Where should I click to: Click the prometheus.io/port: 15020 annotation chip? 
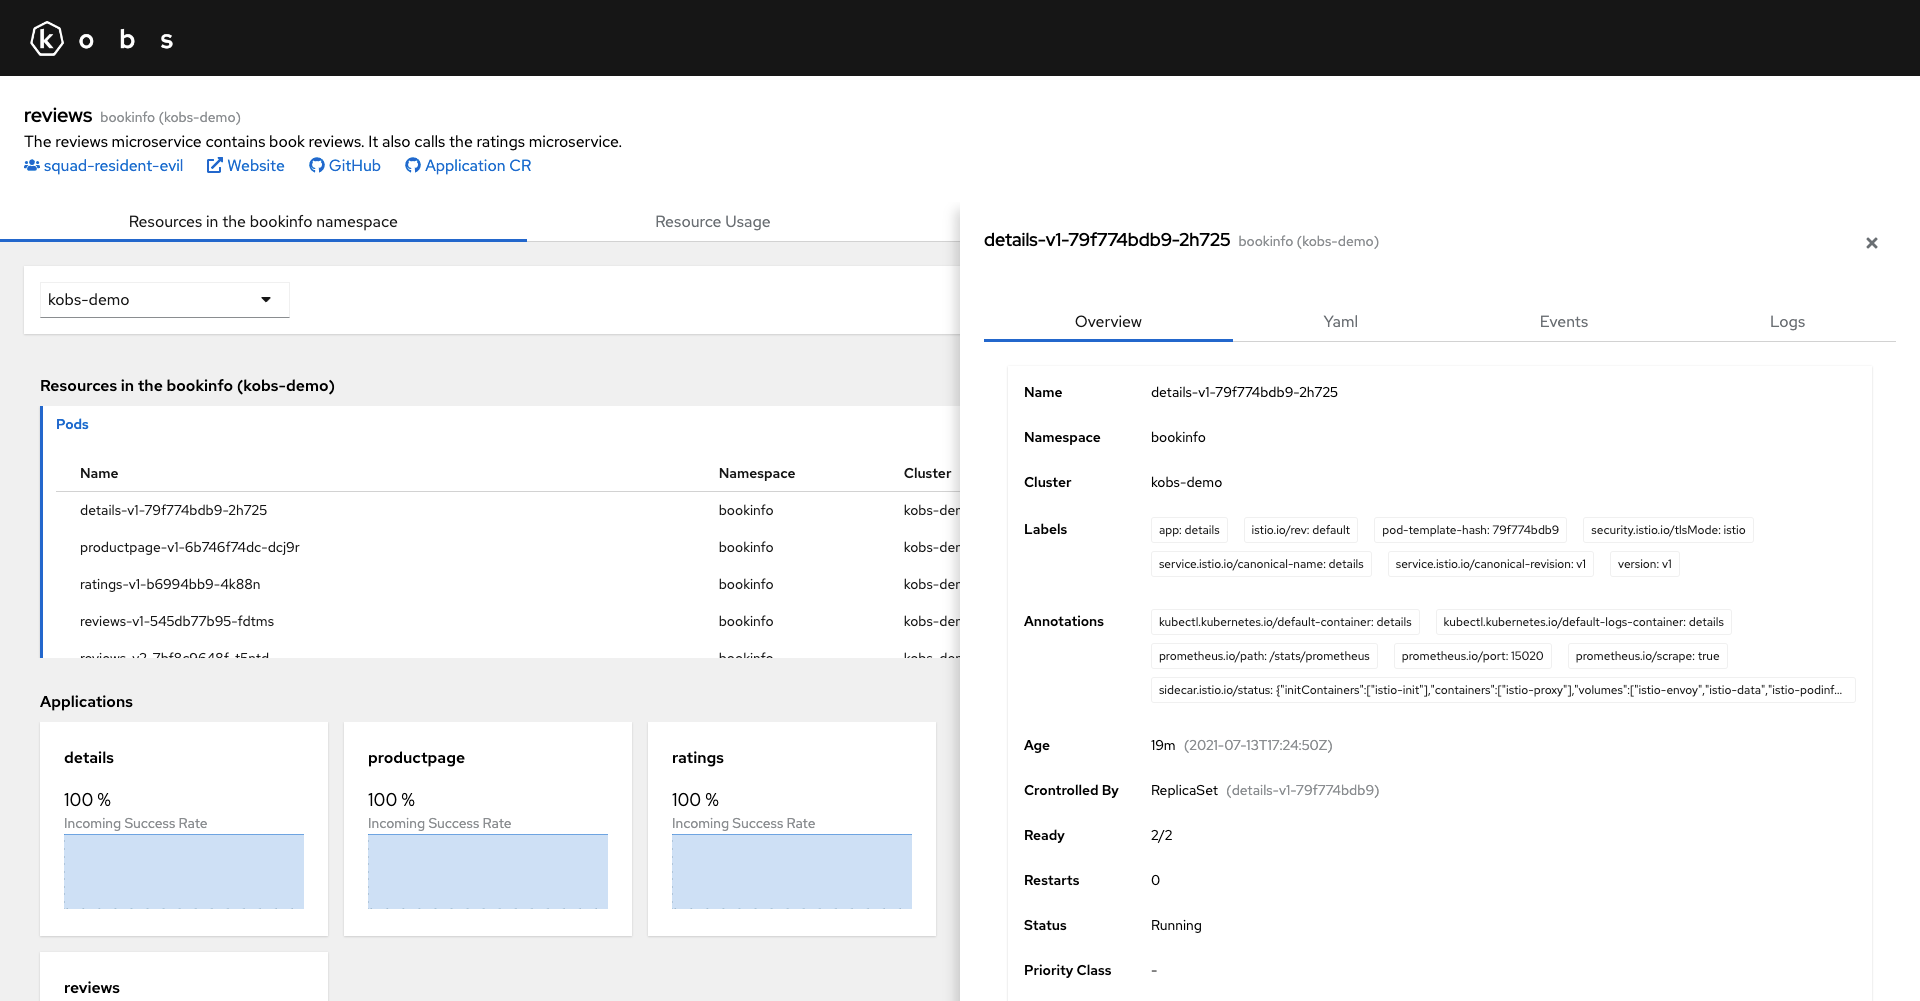[1472, 657]
